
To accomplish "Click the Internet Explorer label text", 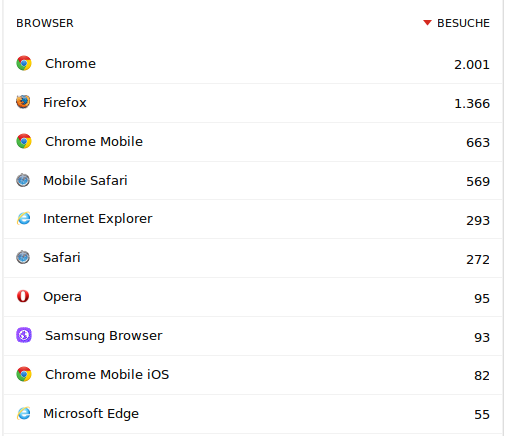I will coord(98,219).
